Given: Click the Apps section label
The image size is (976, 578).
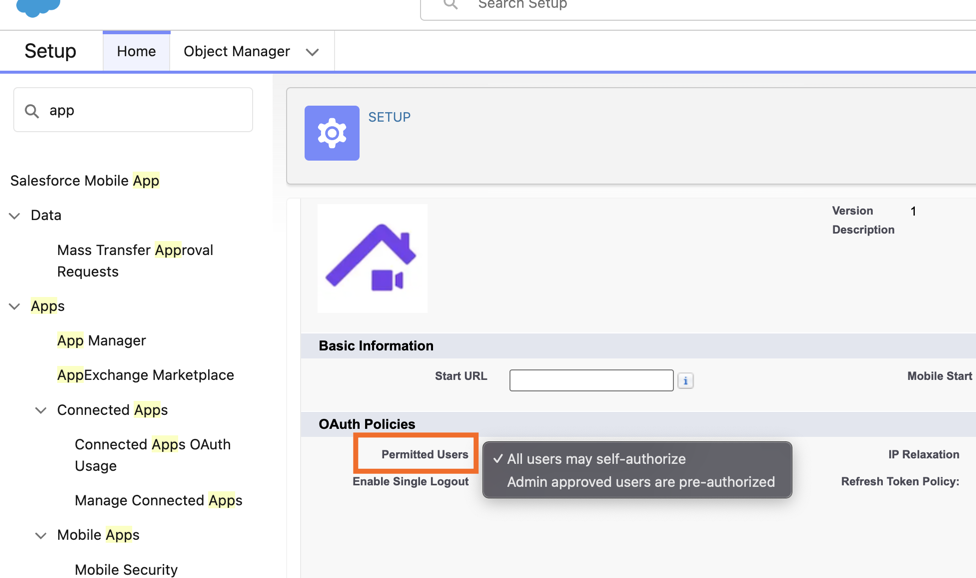Looking at the screenshot, I should pos(47,306).
